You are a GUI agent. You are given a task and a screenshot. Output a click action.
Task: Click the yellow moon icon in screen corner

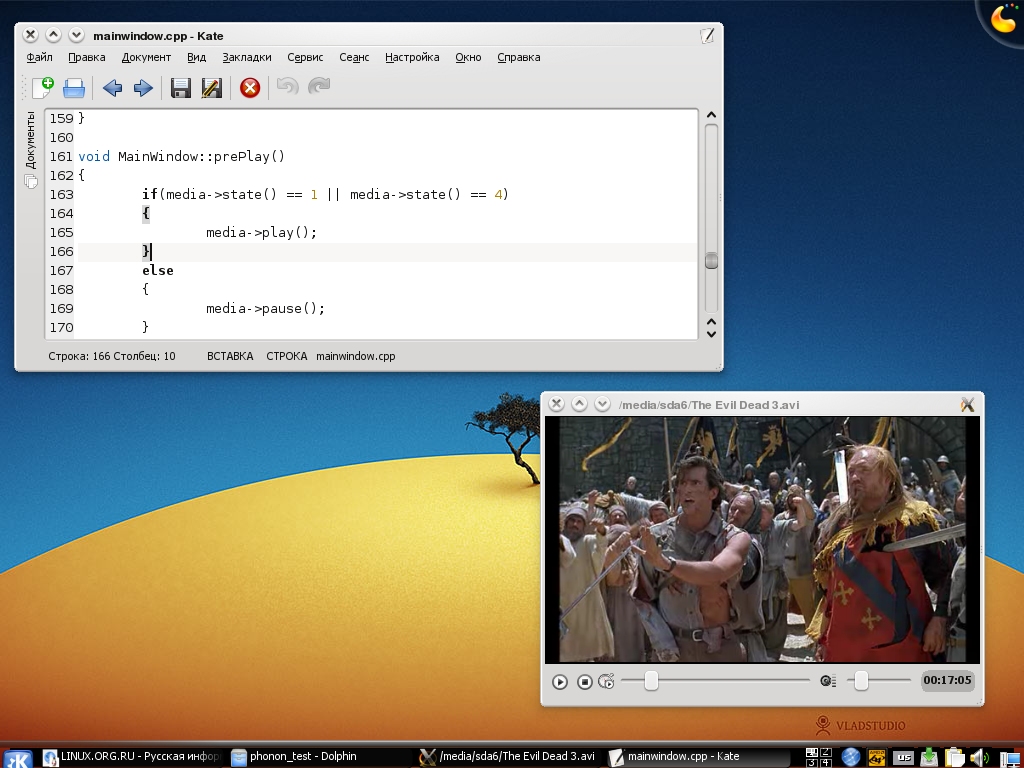(1003, 18)
